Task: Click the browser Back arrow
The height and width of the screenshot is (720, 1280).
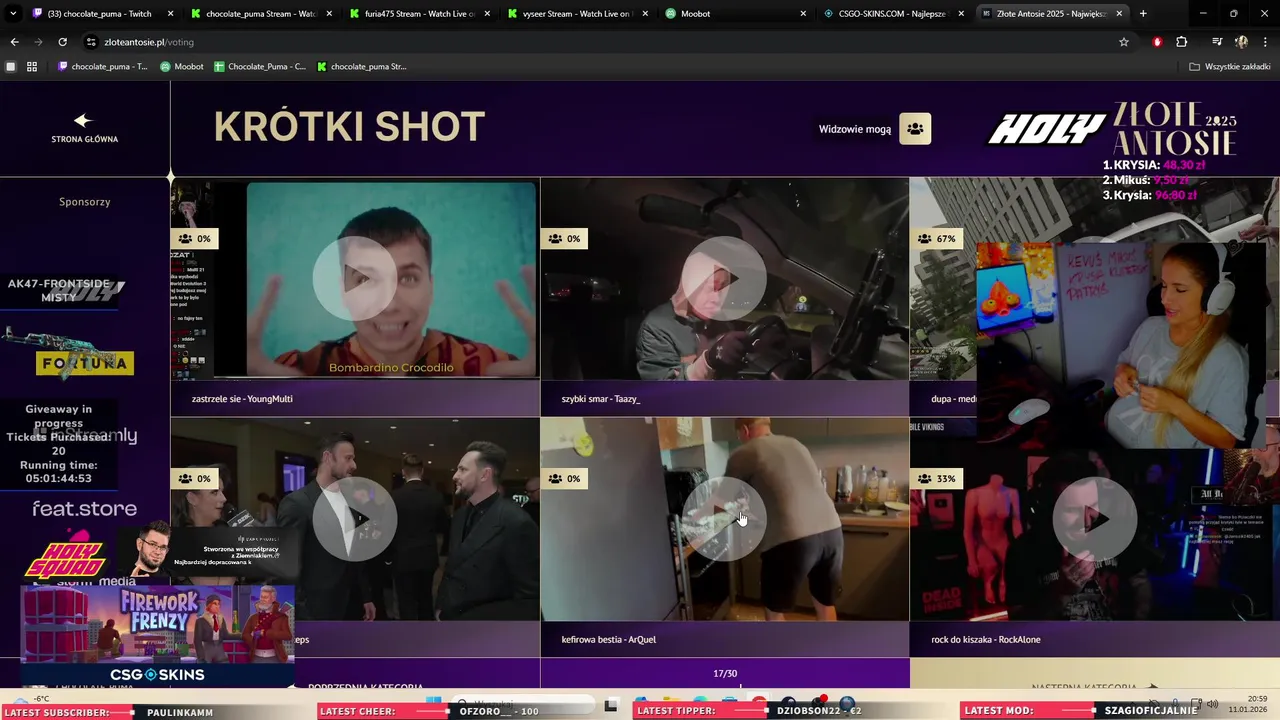Action: coord(14,42)
